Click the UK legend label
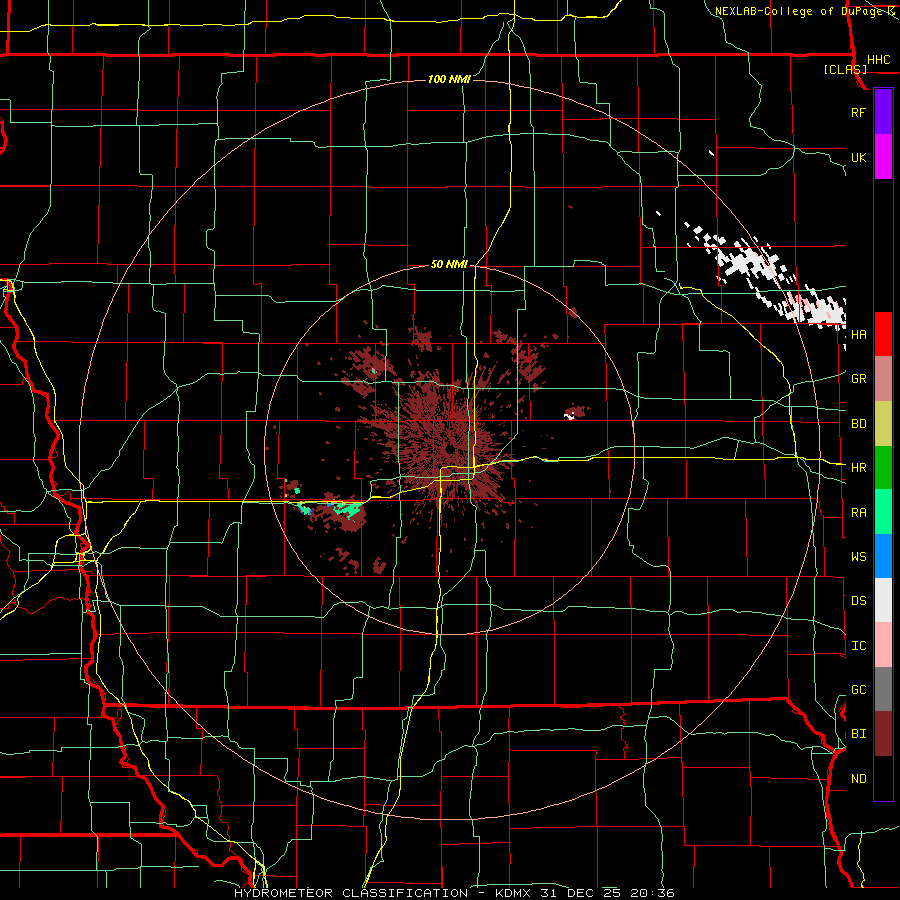The image size is (900, 900). 858,158
